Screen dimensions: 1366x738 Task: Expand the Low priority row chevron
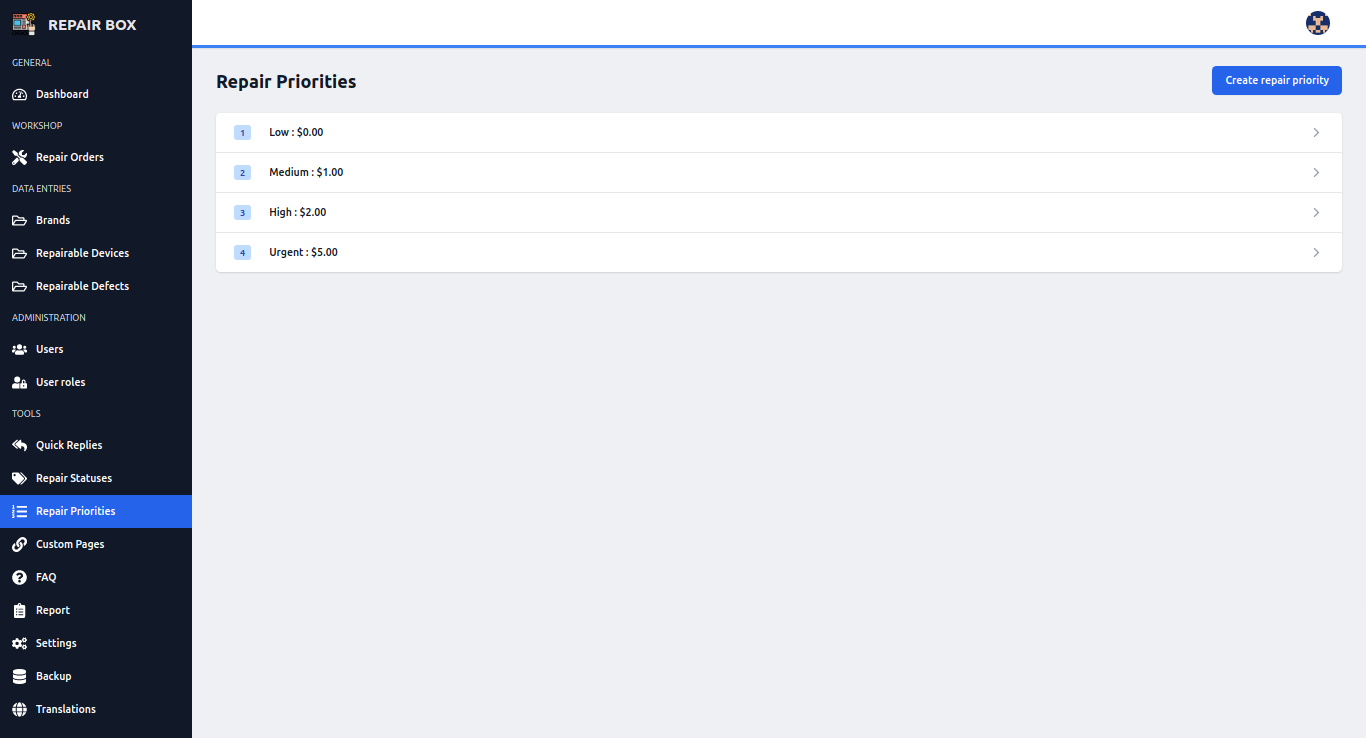1316,132
